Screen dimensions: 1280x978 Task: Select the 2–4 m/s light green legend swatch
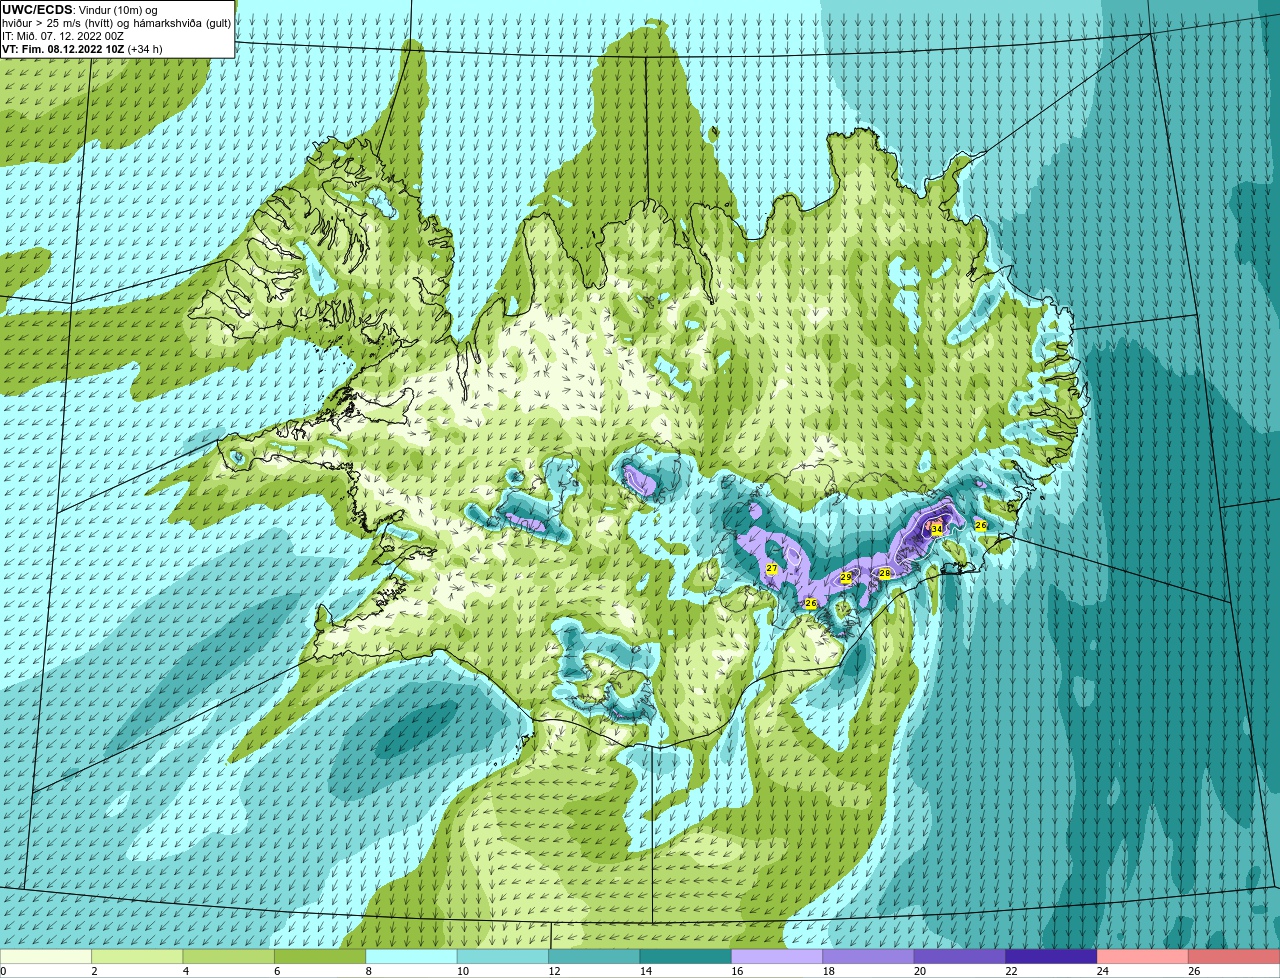point(137,956)
